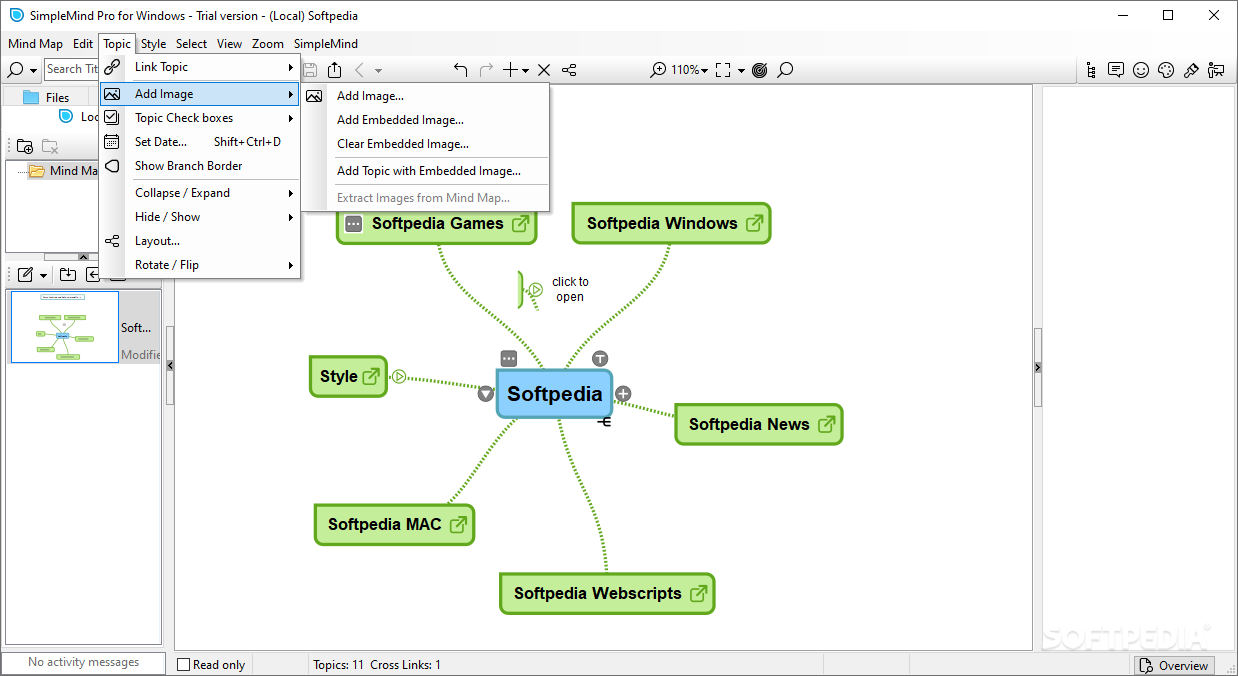The height and width of the screenshot is (676, 1238).
Task: Click the focus target bullseye icon
Action: tap(760, 70)
